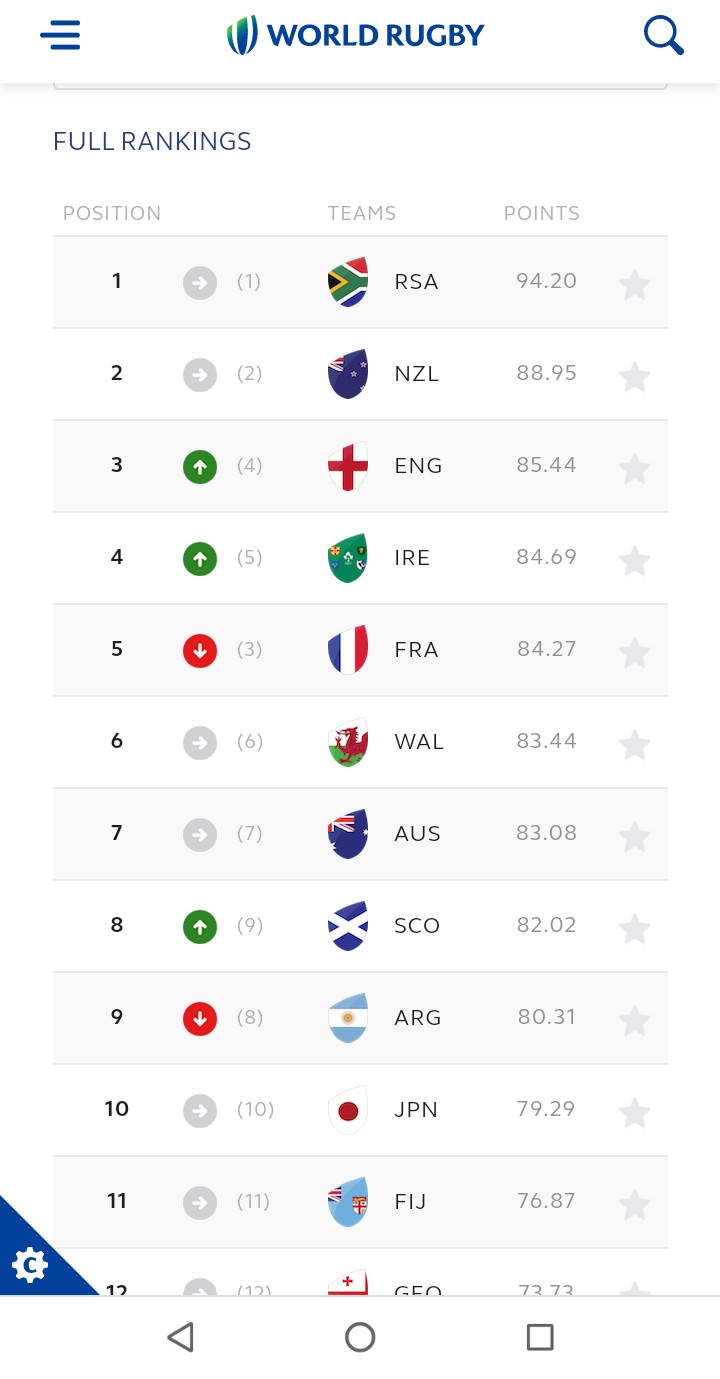Open cookie settings gear in corner
Image resolution: width=720 pixels, height=1379 pixels.
tap(30, 1266)
